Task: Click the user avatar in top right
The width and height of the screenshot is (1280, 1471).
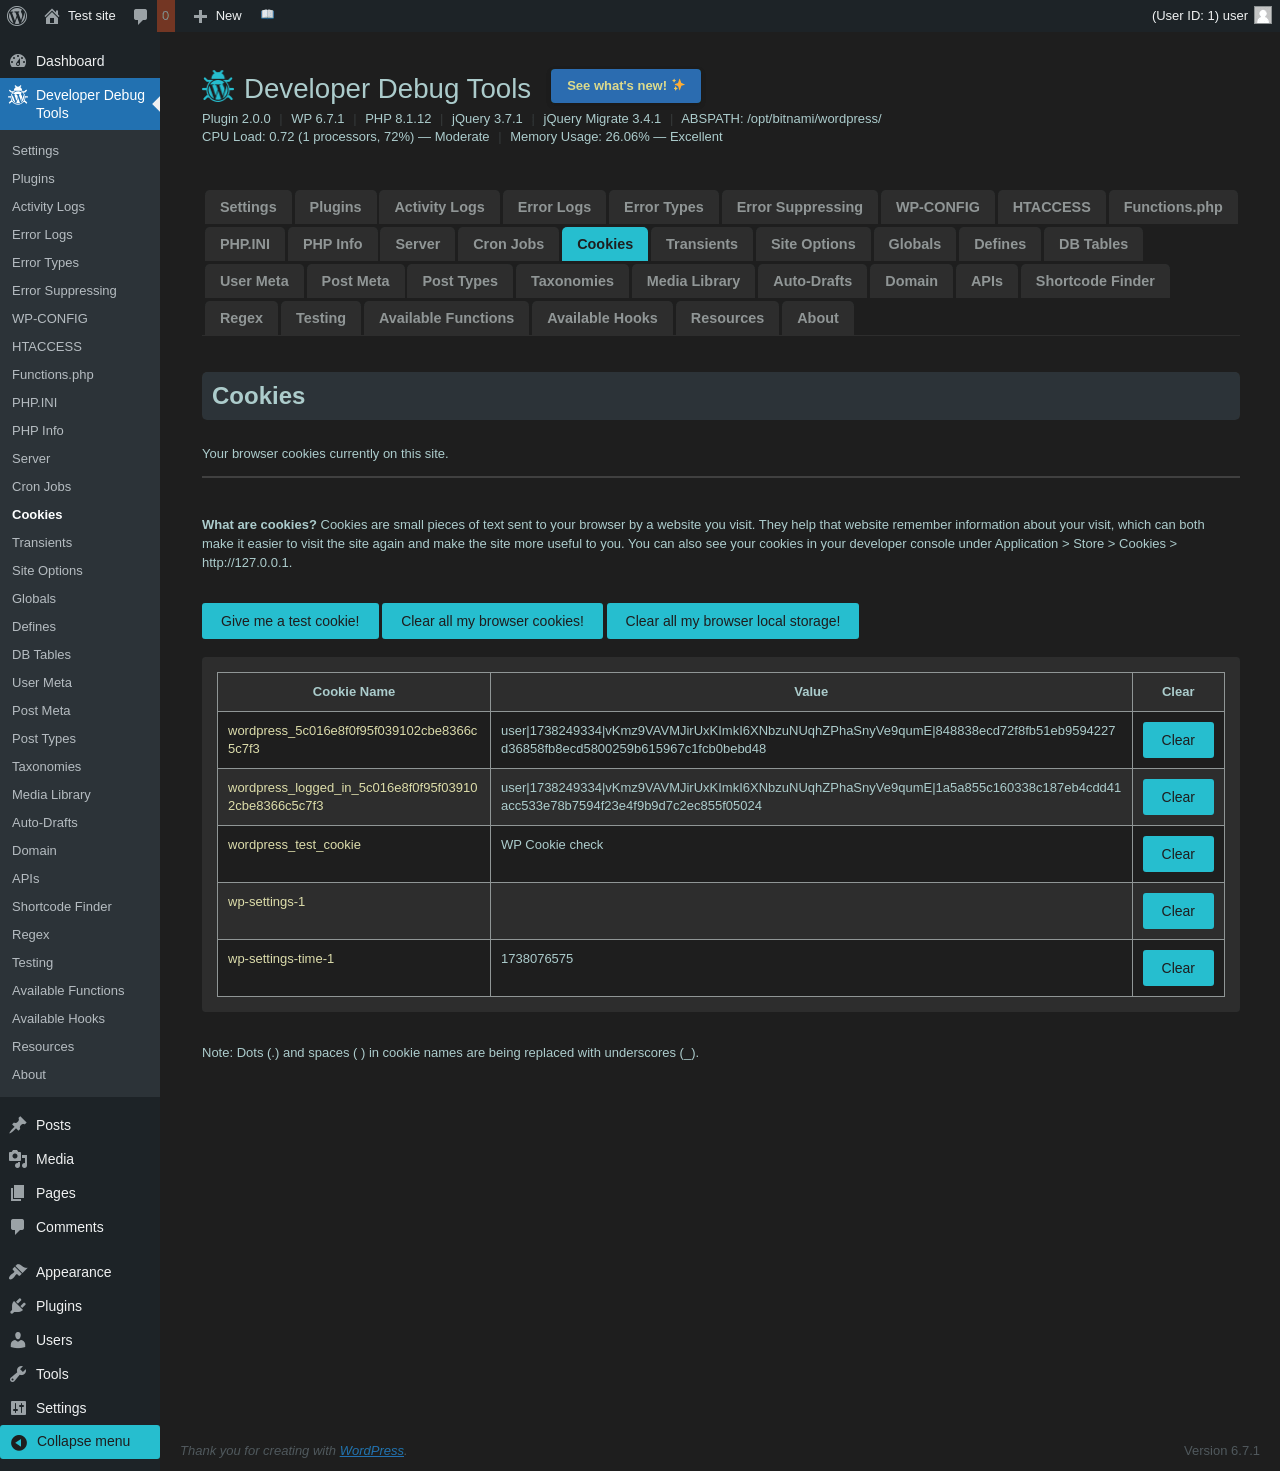Action: (1263, 15)
